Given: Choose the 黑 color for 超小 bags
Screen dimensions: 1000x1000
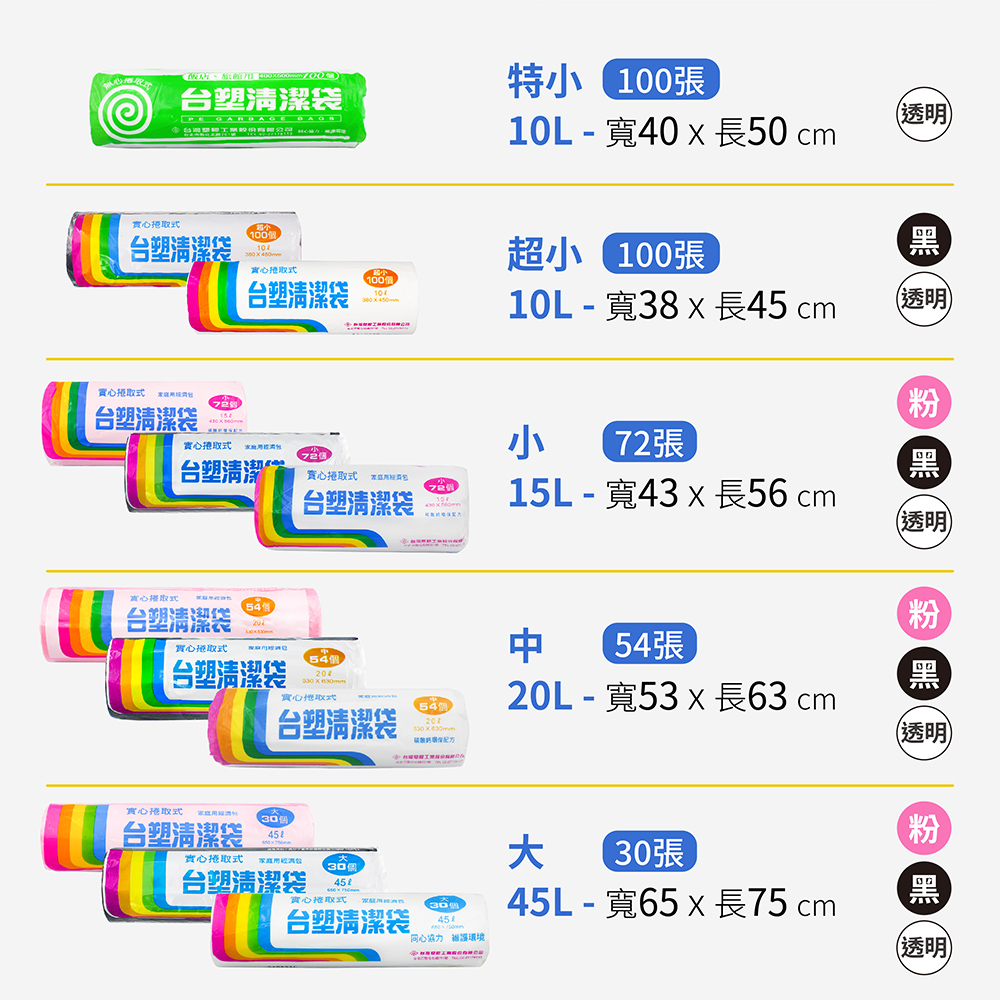Looking at the screenshot, I should pyautogui.click(x=923, y=243).
